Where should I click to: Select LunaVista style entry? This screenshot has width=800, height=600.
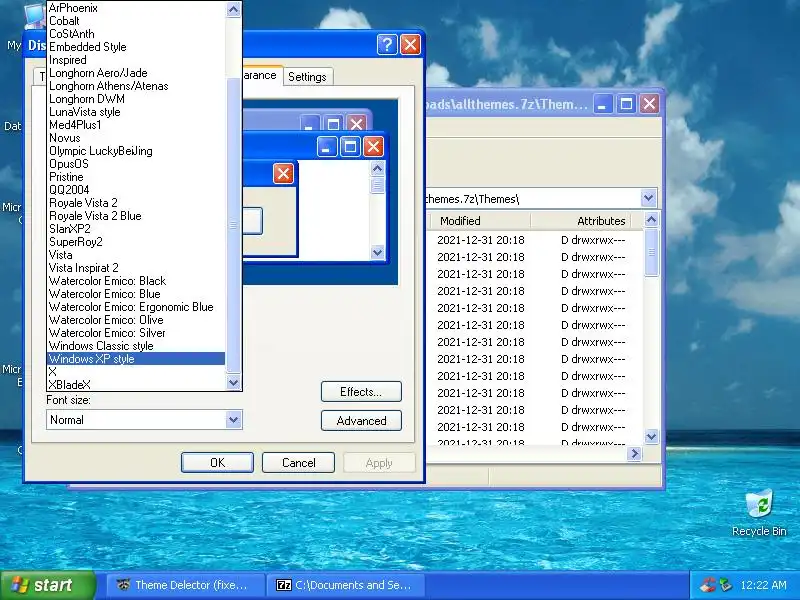coord(136,112)
